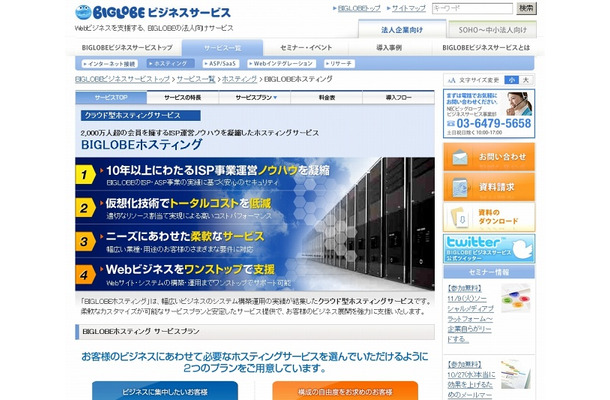
Task: Click the クラウド型ホスティングサービス label
Action: 141,116
